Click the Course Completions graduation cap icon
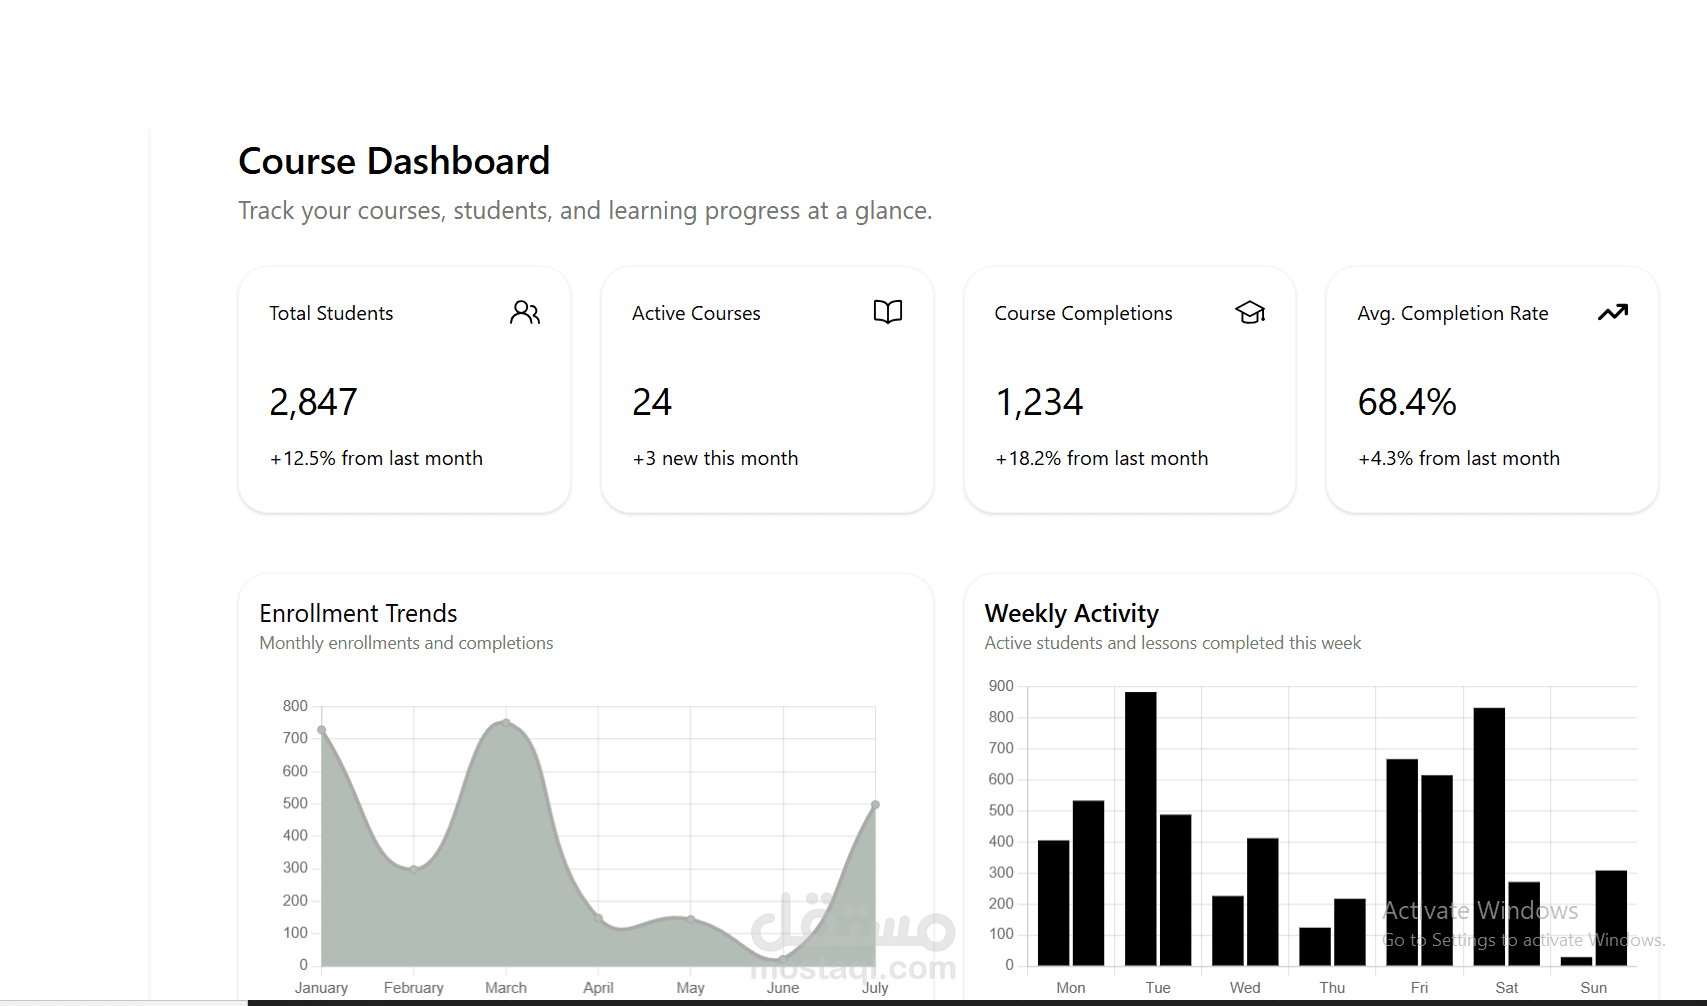The image size is (1707, 1006). coord(1250,312)
